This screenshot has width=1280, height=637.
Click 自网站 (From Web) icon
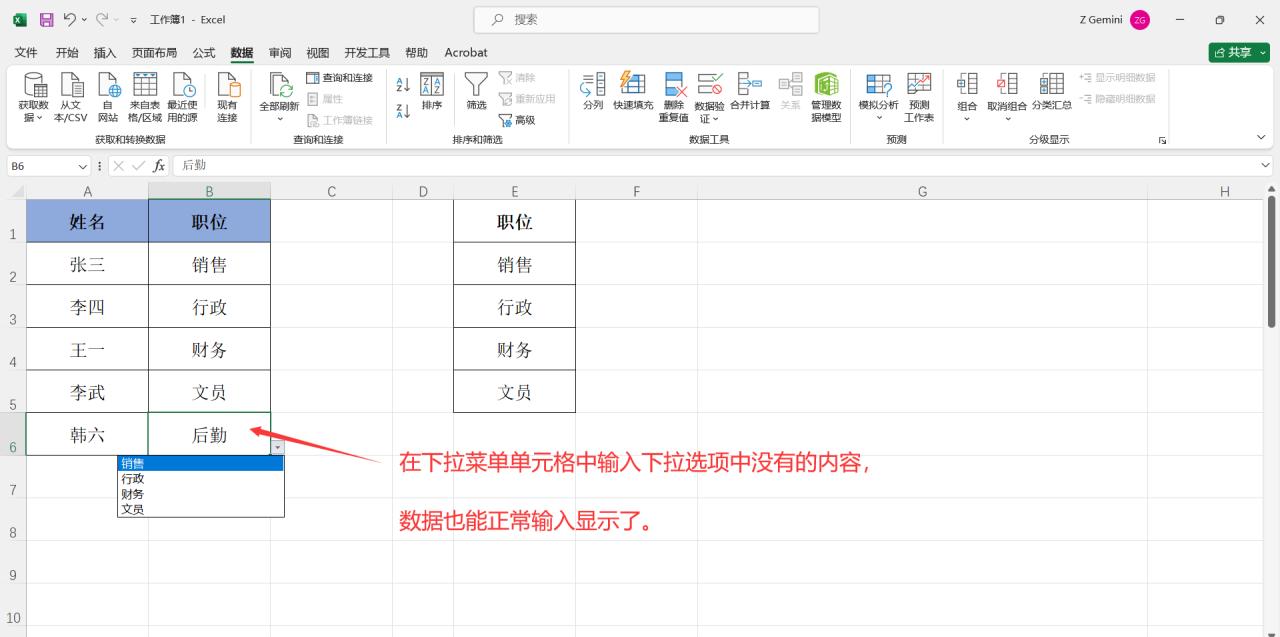[x=108, y=98]
